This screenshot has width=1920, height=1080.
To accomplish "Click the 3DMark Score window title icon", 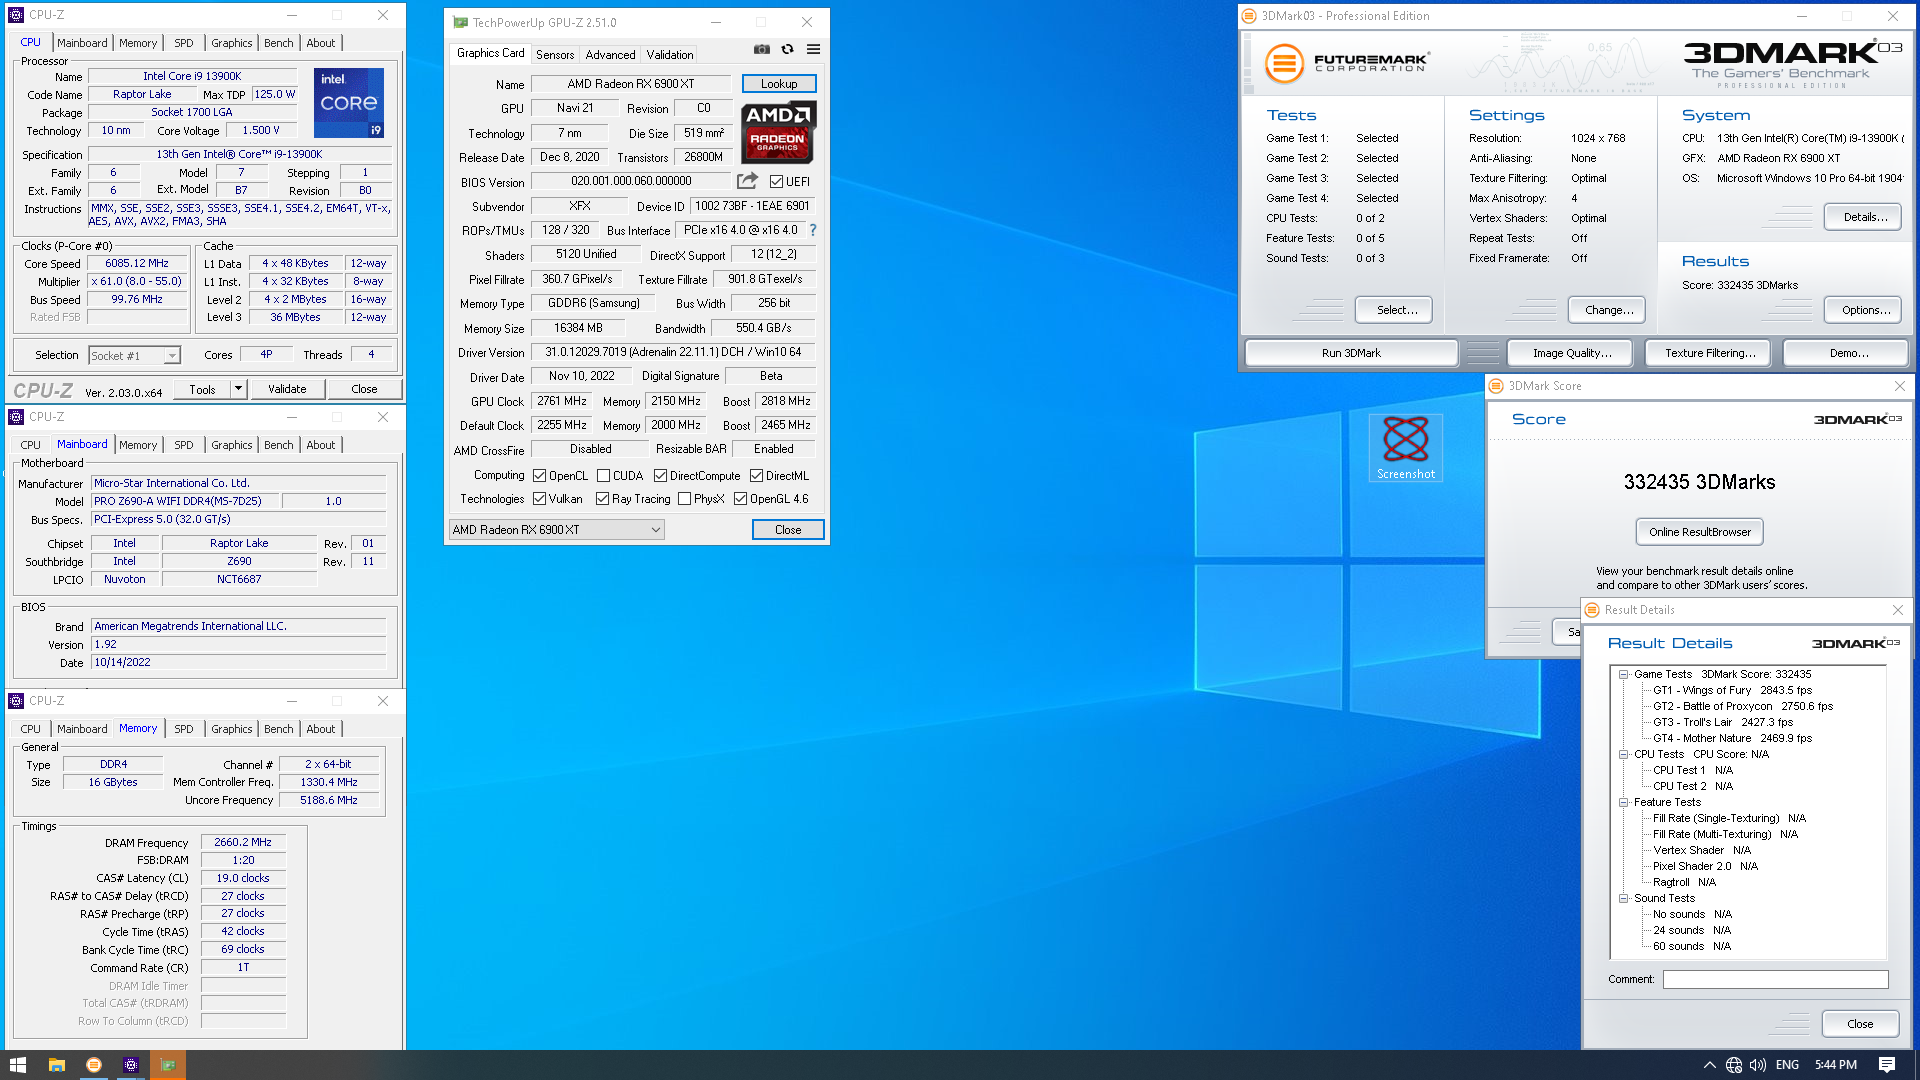I will pos(1496,386).
